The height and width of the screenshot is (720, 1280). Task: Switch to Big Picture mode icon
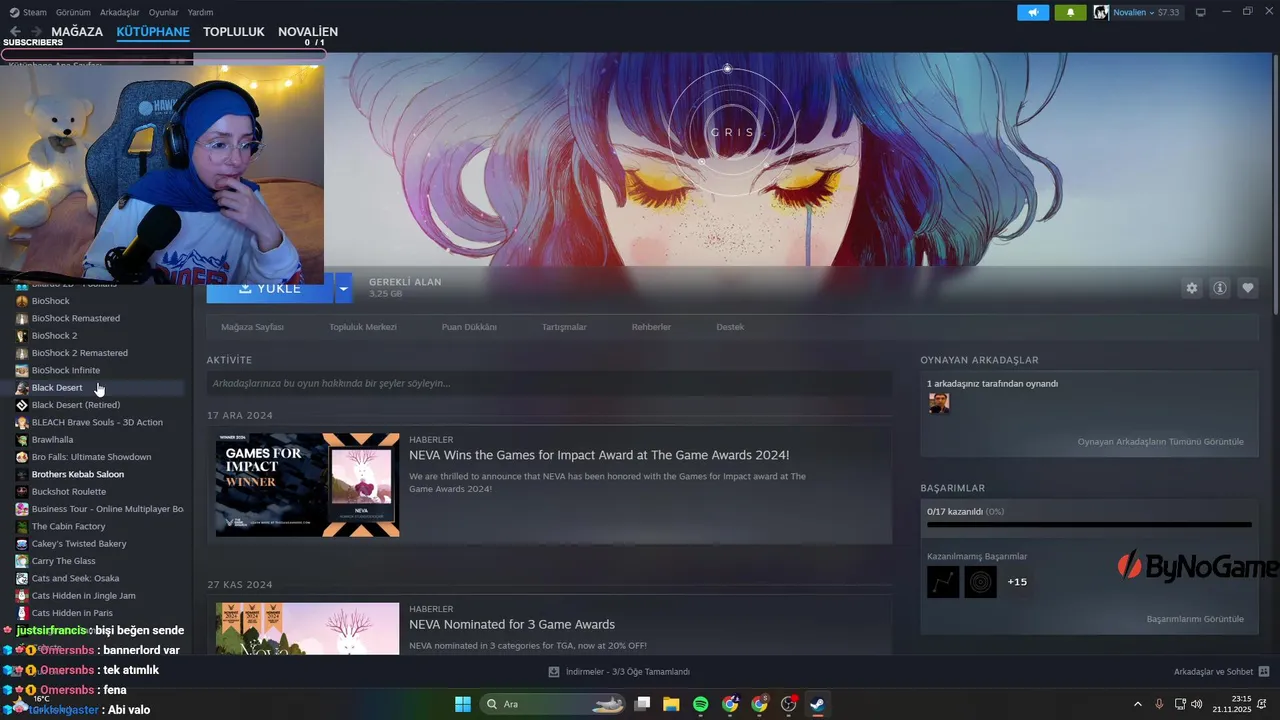point(1201,12)
